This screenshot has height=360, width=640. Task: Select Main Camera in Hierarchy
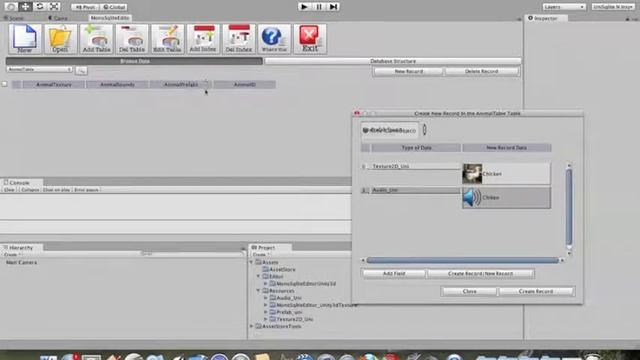(21, 262)
